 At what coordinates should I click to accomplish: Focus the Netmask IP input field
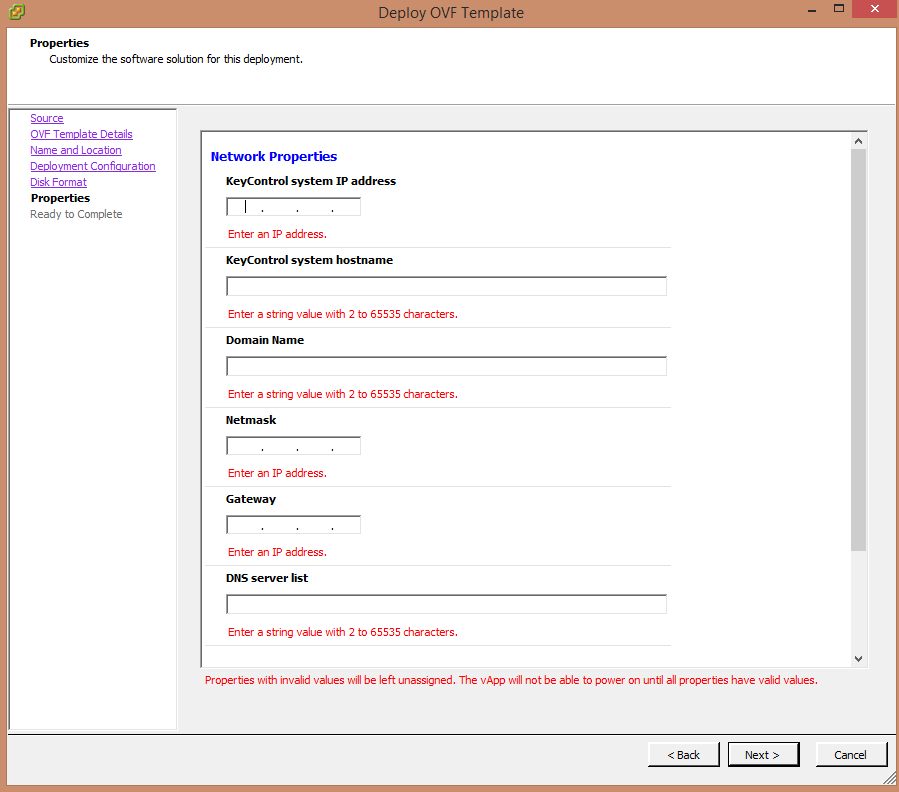[x=294, y=446]
